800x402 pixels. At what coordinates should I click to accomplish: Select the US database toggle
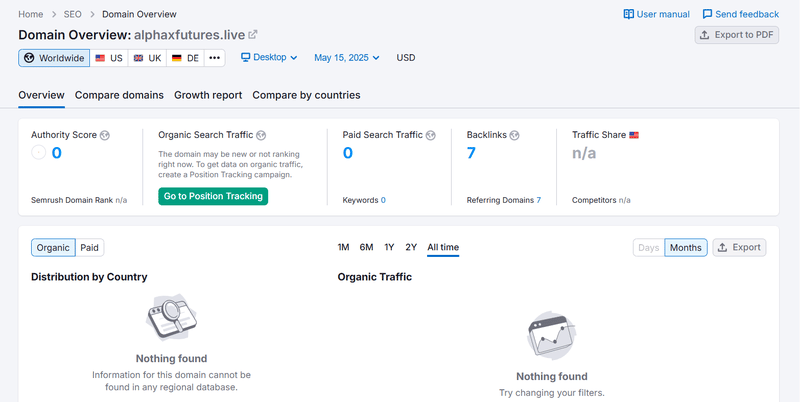[109, 58]
